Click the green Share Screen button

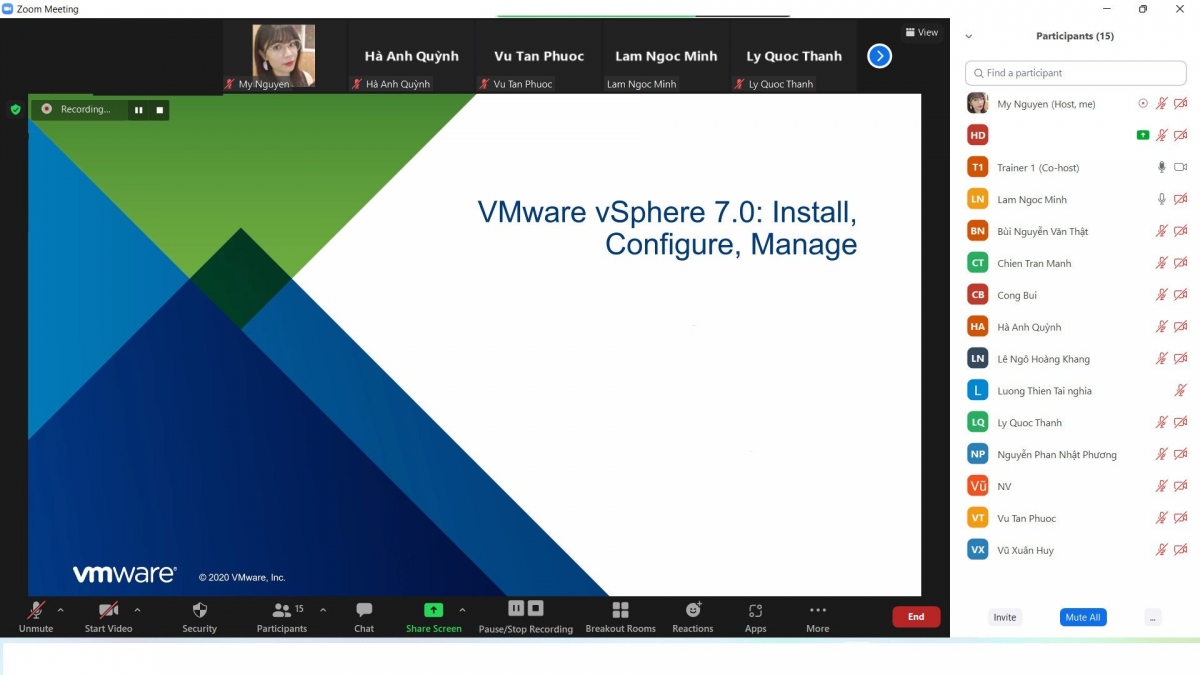pos(434,616)
